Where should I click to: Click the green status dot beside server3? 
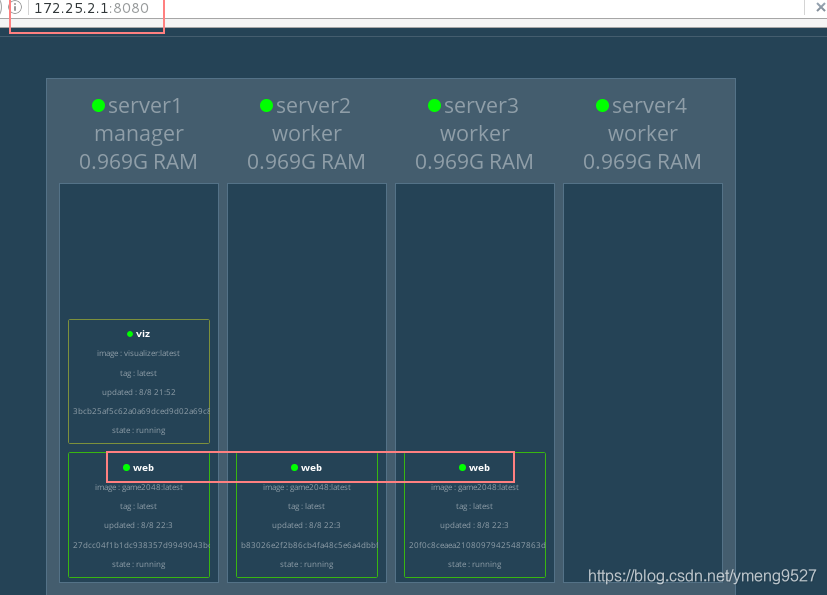pos(434,105)
